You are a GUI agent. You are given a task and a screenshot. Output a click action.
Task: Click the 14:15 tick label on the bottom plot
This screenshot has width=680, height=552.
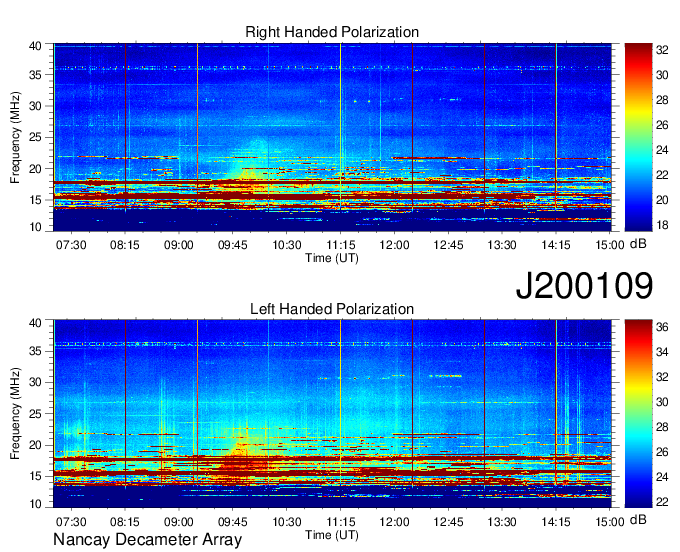click(556, 522)
